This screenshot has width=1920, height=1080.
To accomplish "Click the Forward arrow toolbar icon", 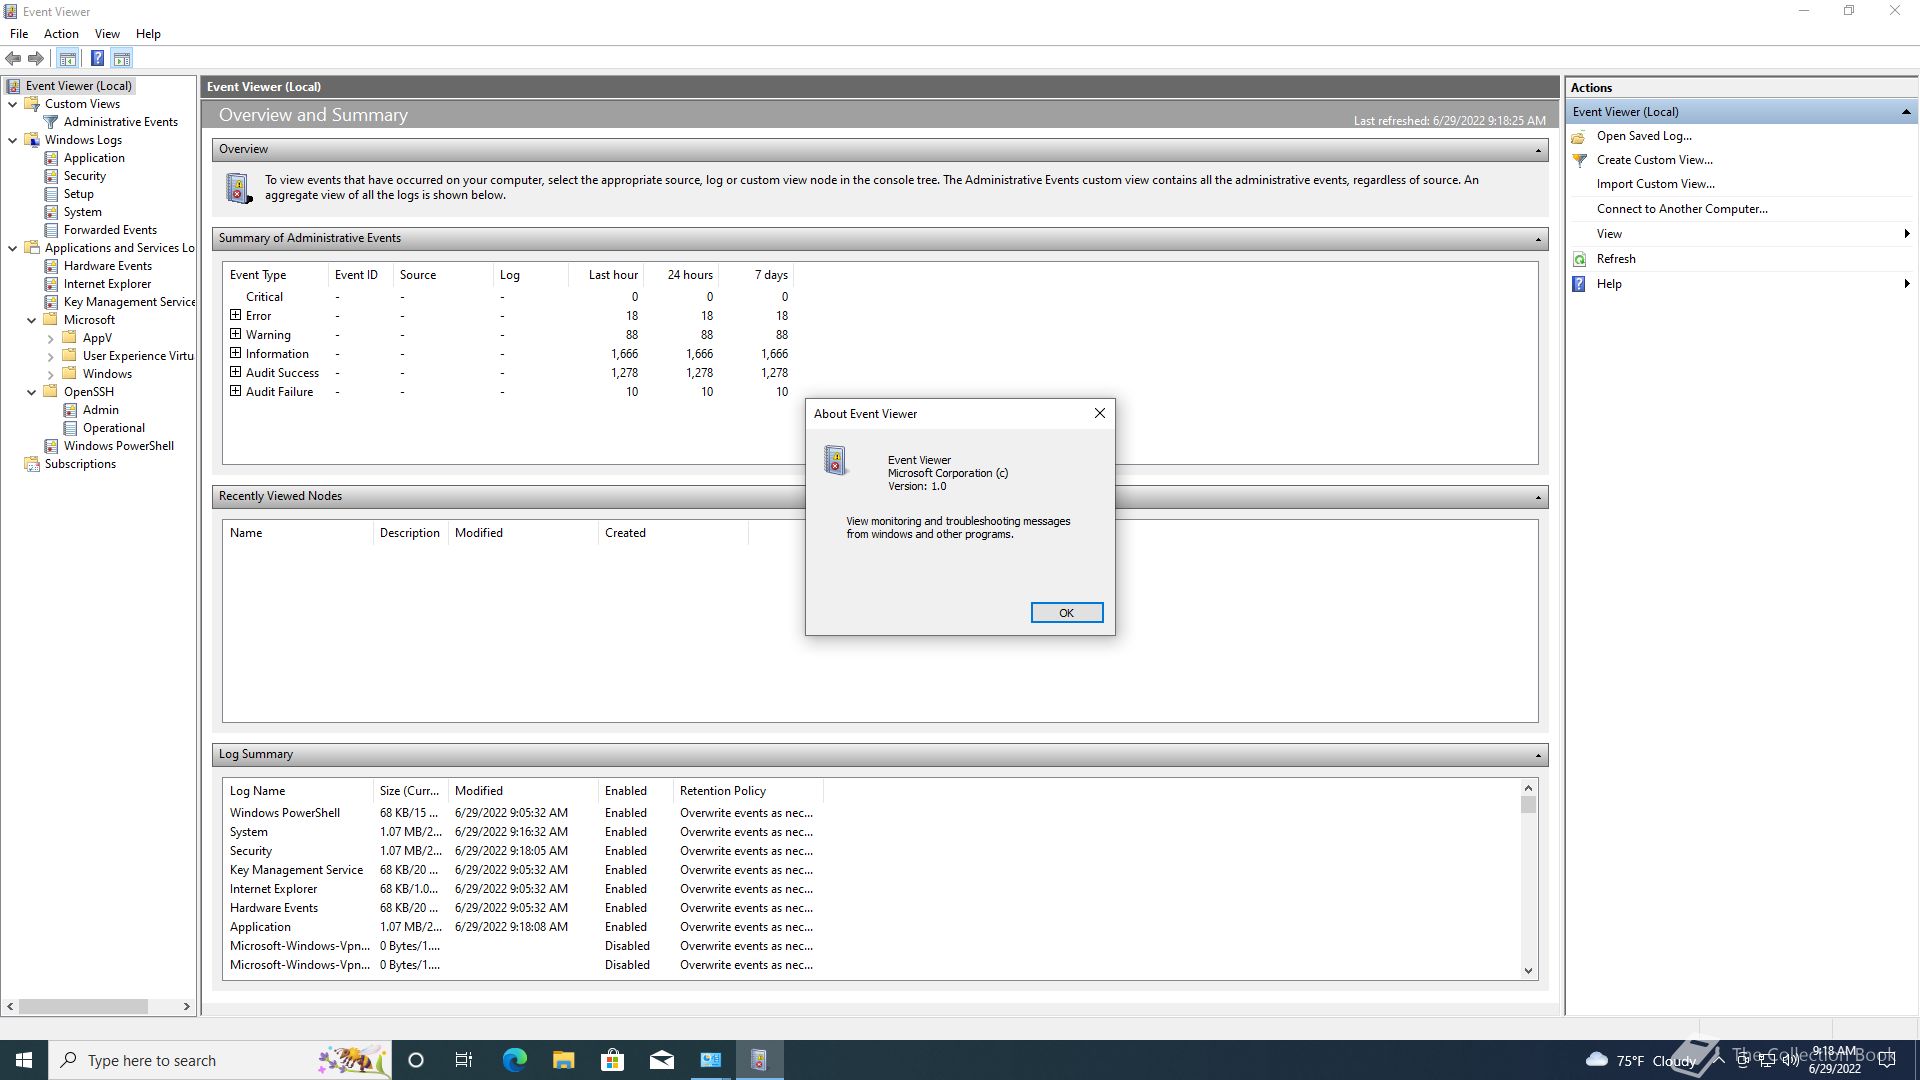I will pyautogui.click(x=36, y=59).
